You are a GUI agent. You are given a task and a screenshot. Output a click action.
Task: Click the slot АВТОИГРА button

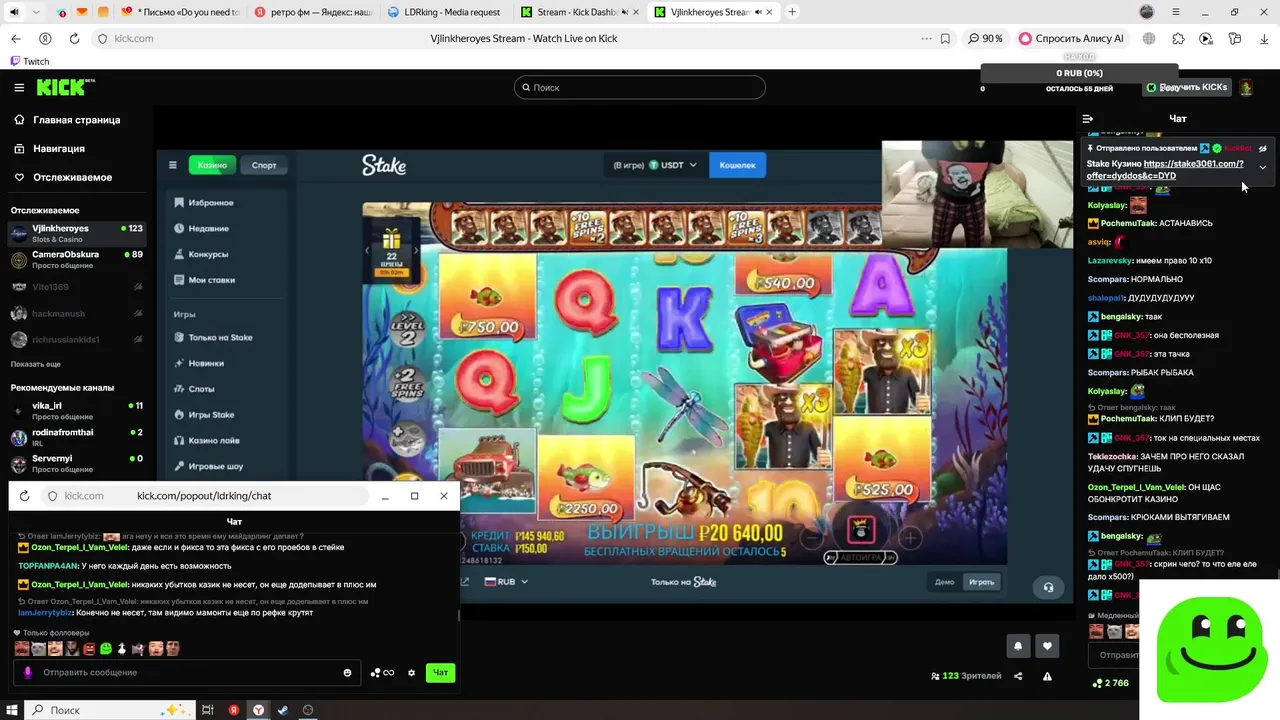[x=861, y=558]
